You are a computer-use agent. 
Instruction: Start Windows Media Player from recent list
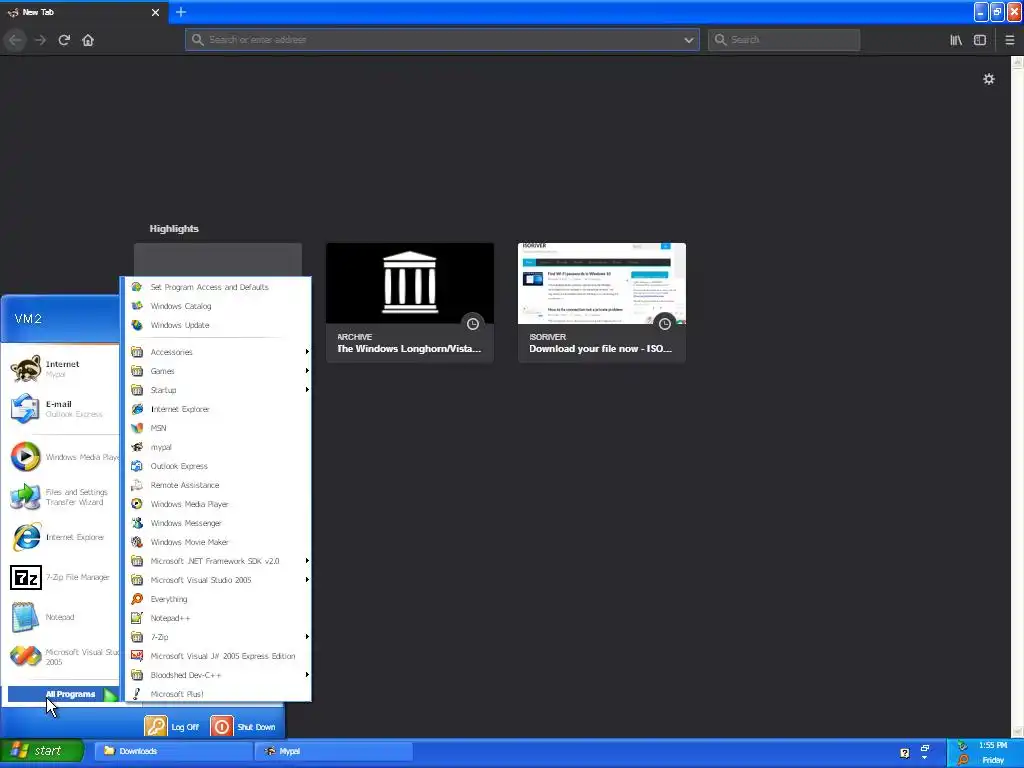click(63, 457)
